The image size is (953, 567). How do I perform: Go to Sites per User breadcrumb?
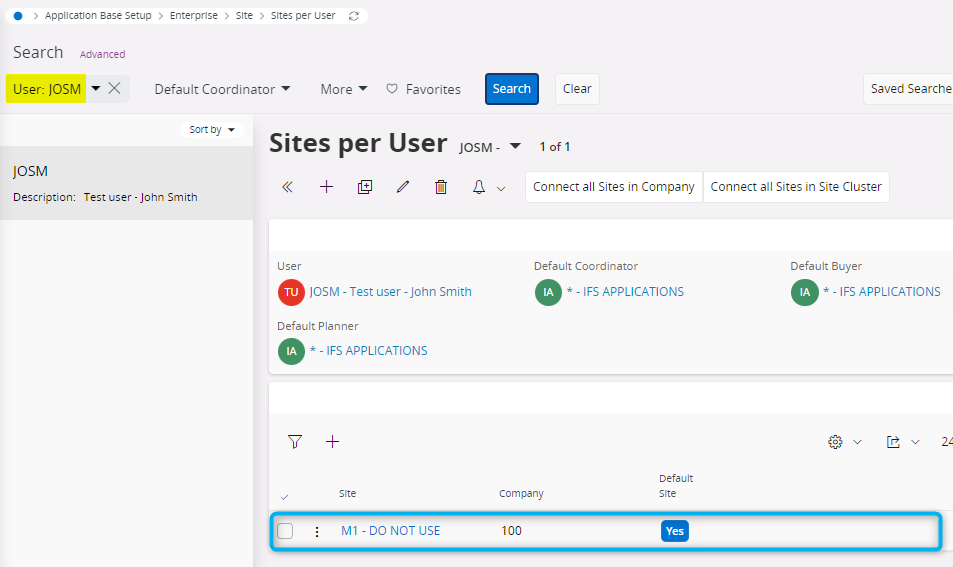point(303,16)
